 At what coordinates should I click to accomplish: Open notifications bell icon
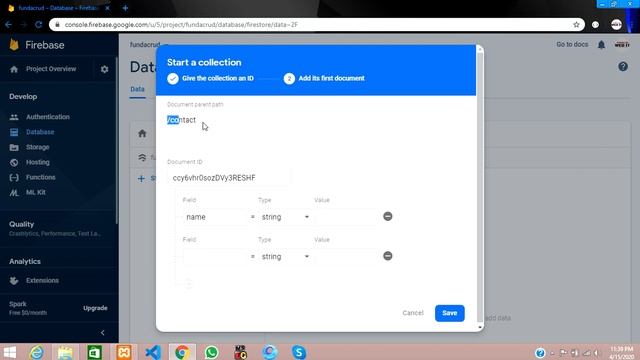601,45
